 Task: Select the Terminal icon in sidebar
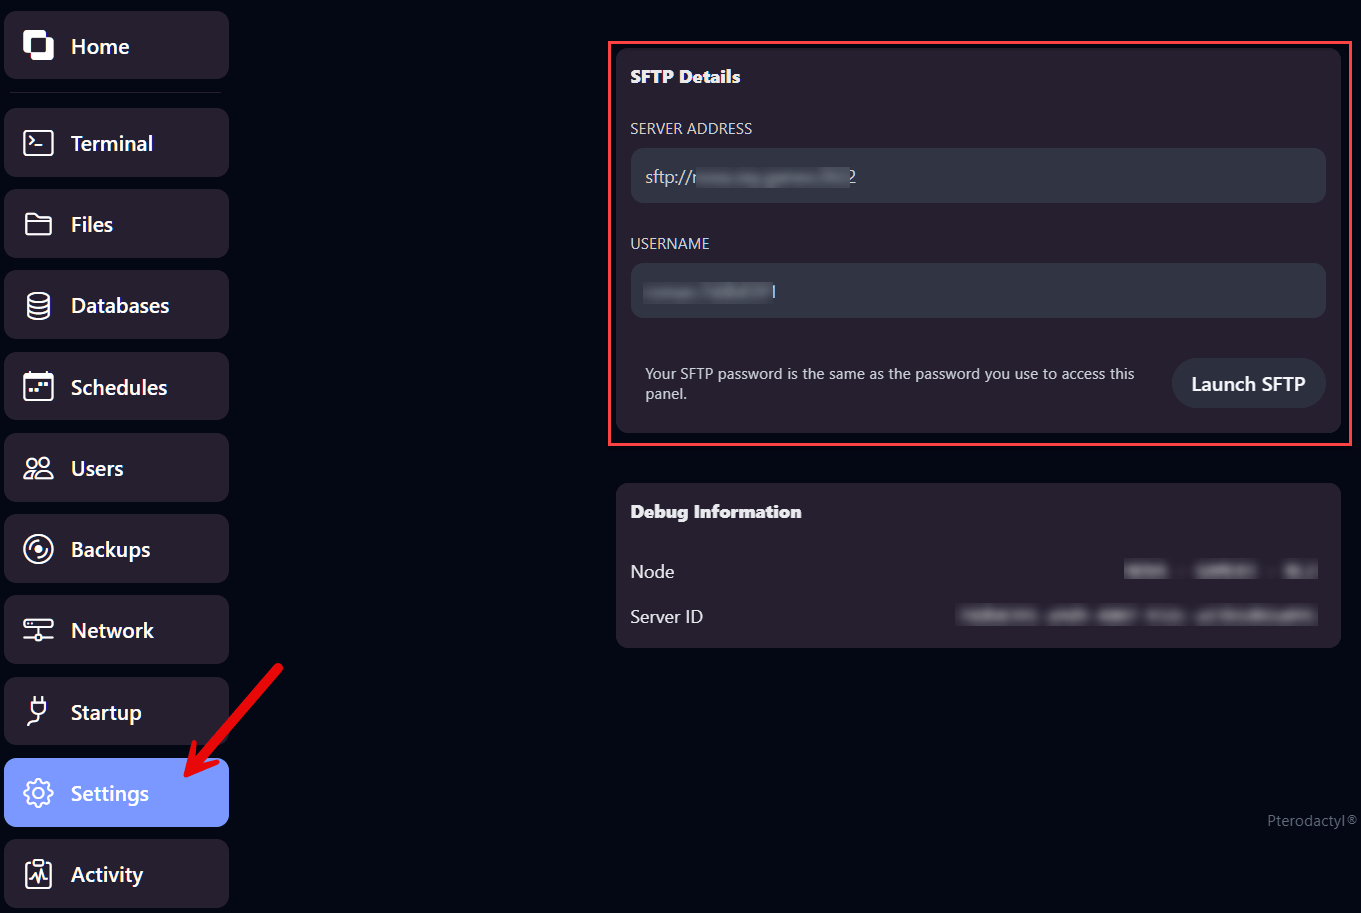(38, 142)
